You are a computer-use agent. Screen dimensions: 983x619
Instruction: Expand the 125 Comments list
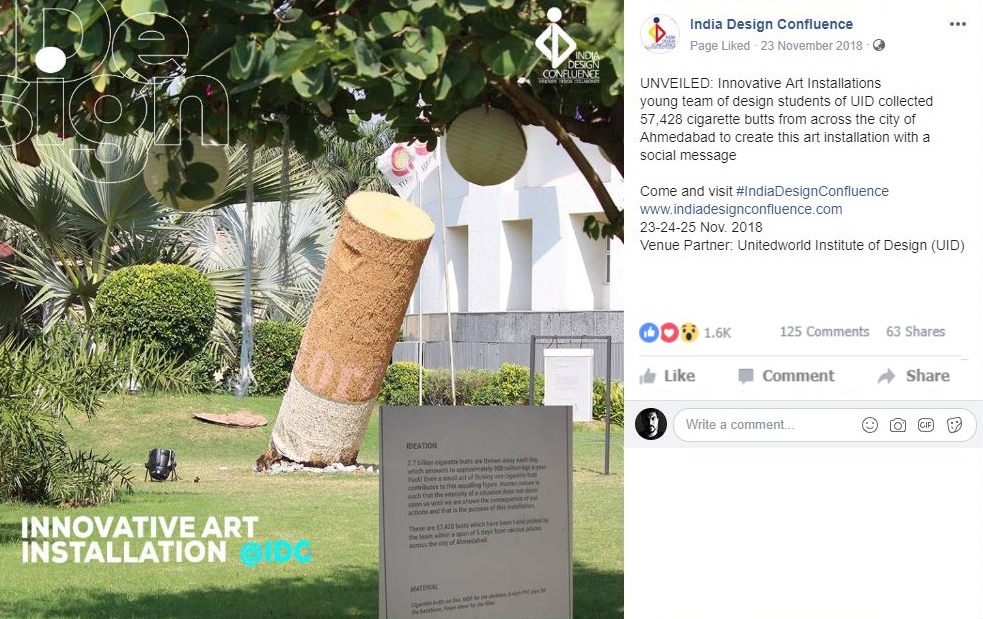tap(824, 332)
